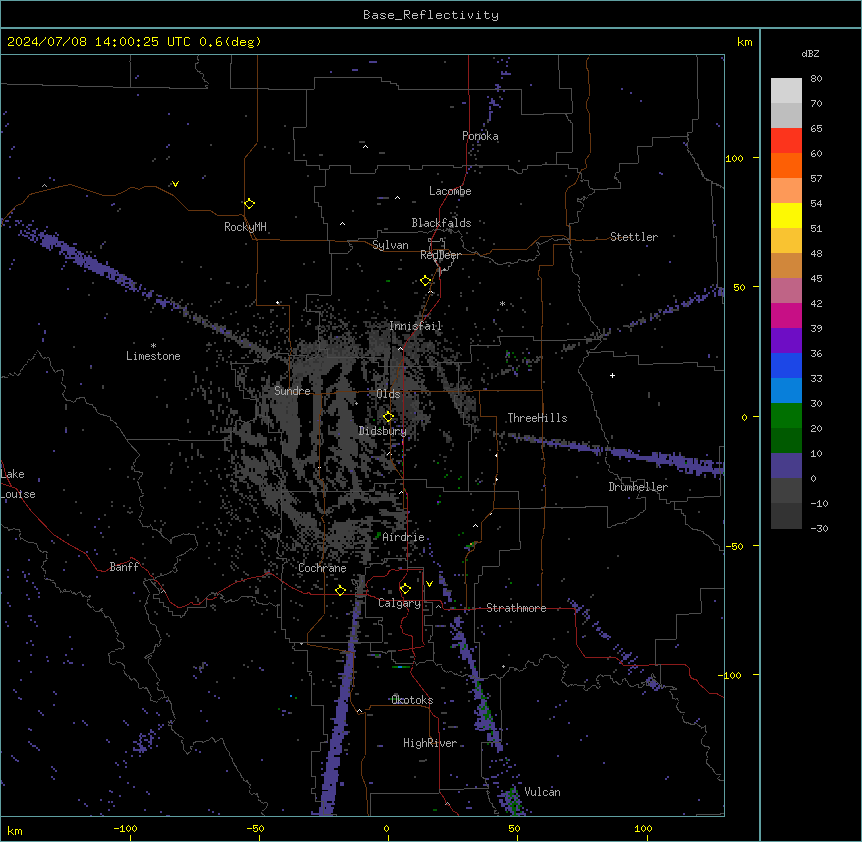Click the Sylvan label
Screen dimensions: 862x842
tap(390, 245)
